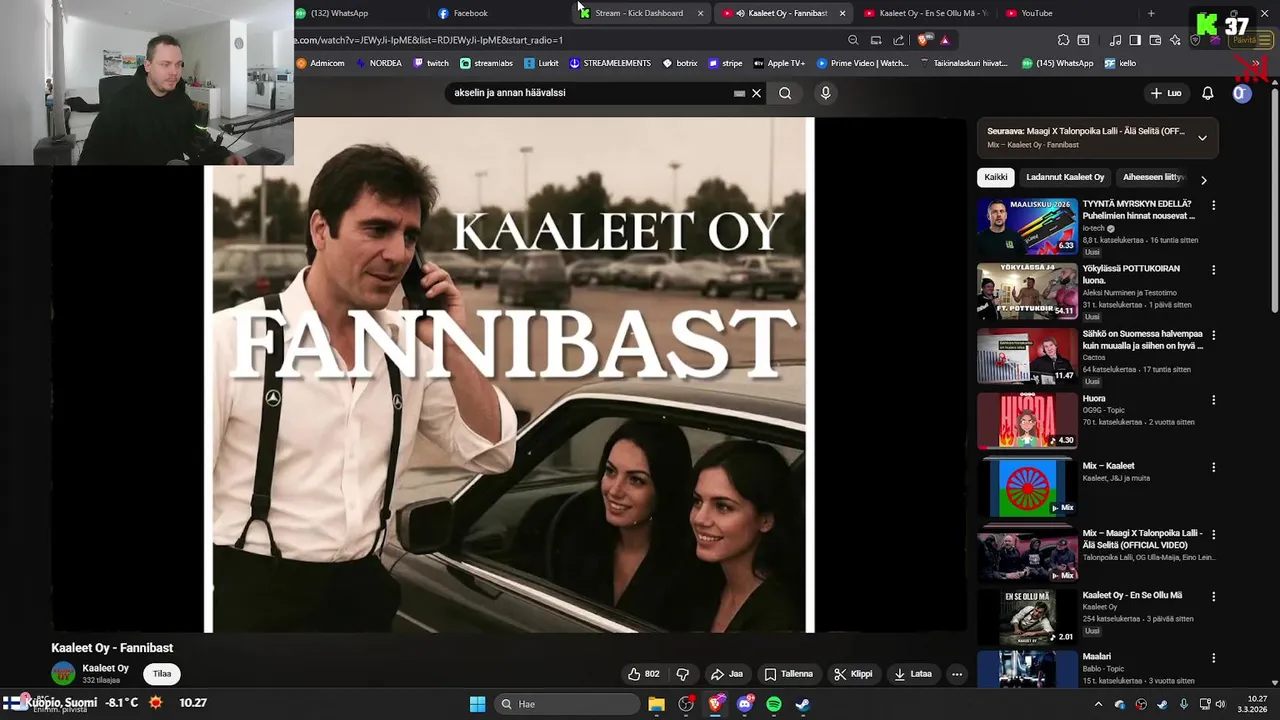Open options menu for Sähkö on Suomessa video

click(x=1214, y=335)
